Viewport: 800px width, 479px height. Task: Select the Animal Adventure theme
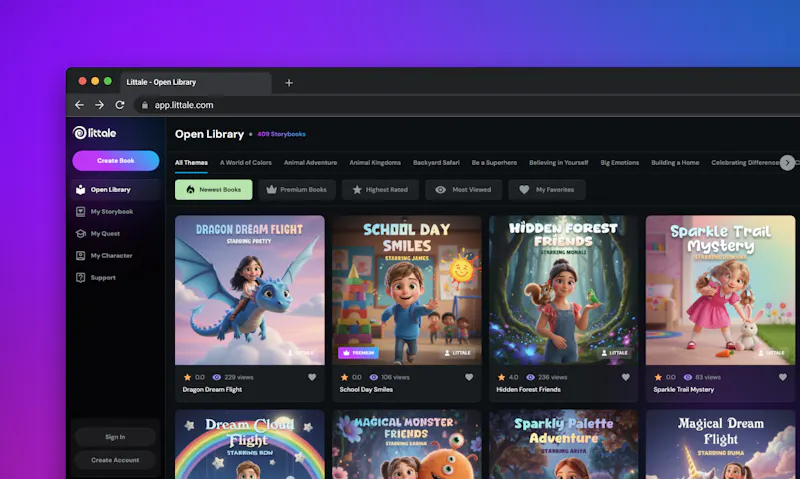click(x=310, y=163)
